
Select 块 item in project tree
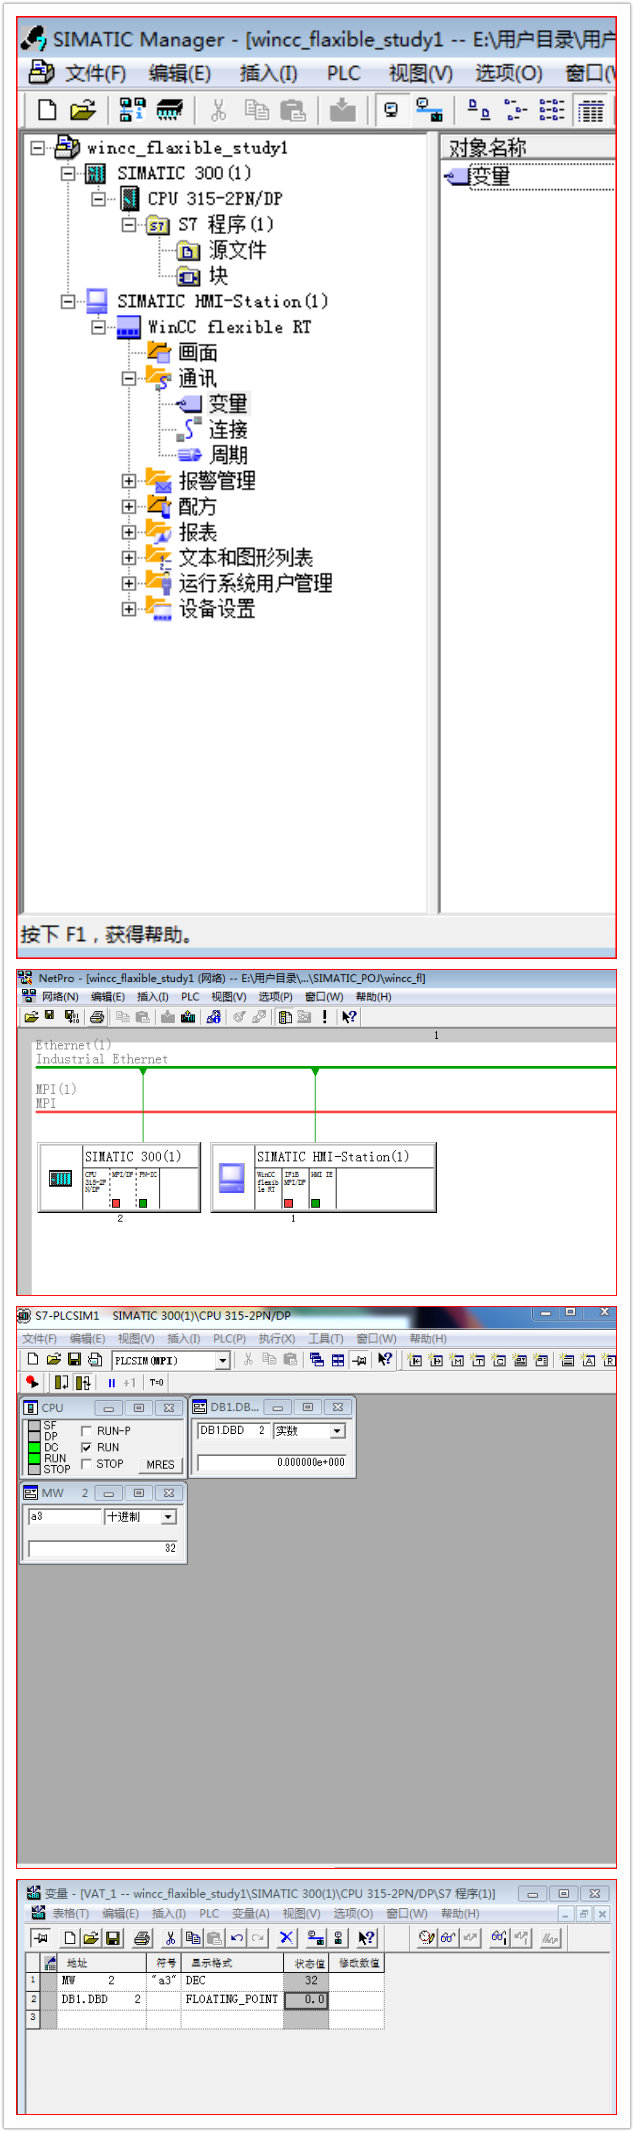click(218, 275)
